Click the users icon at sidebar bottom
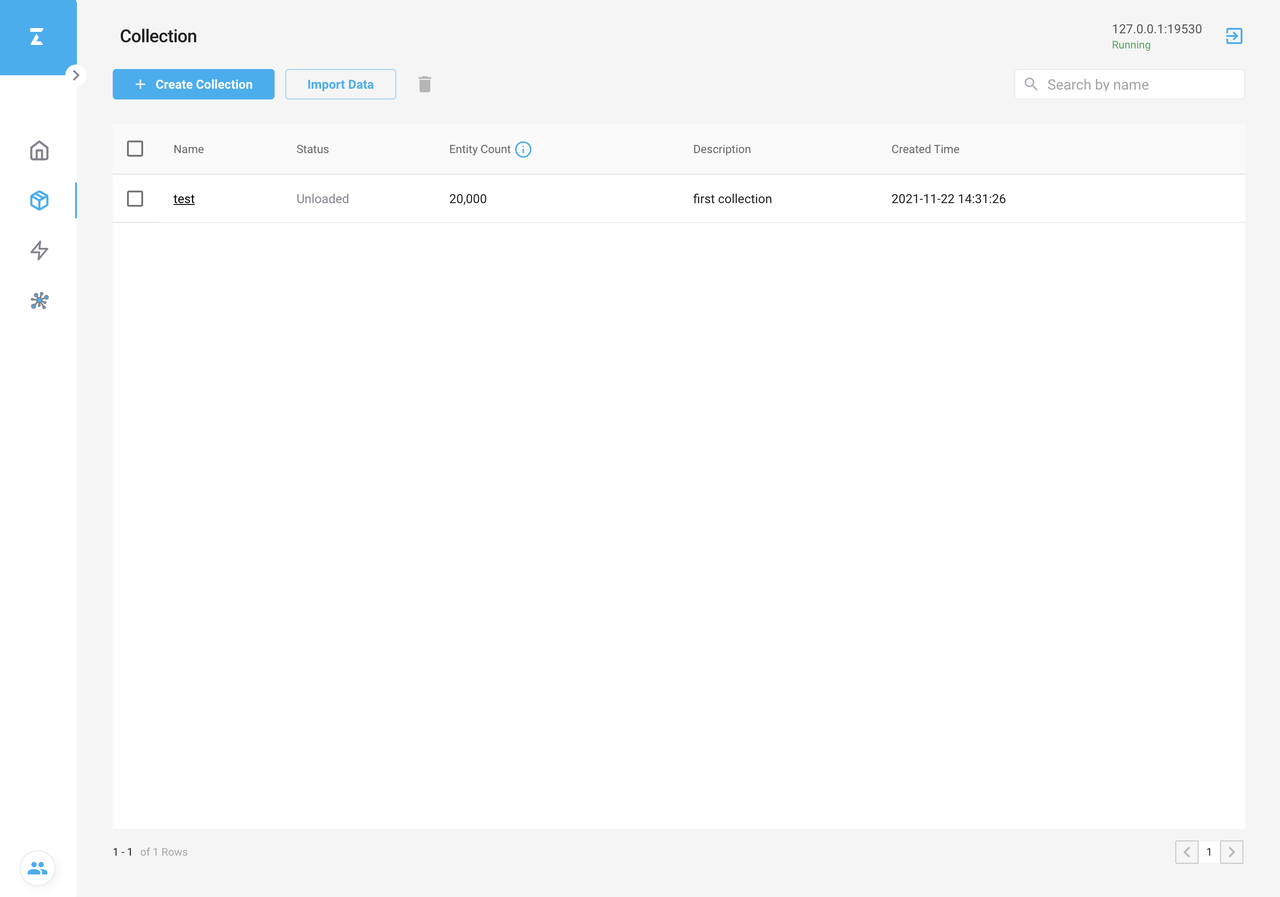The height and width of the screenshot is (897, 1280). tap(38, 868)
